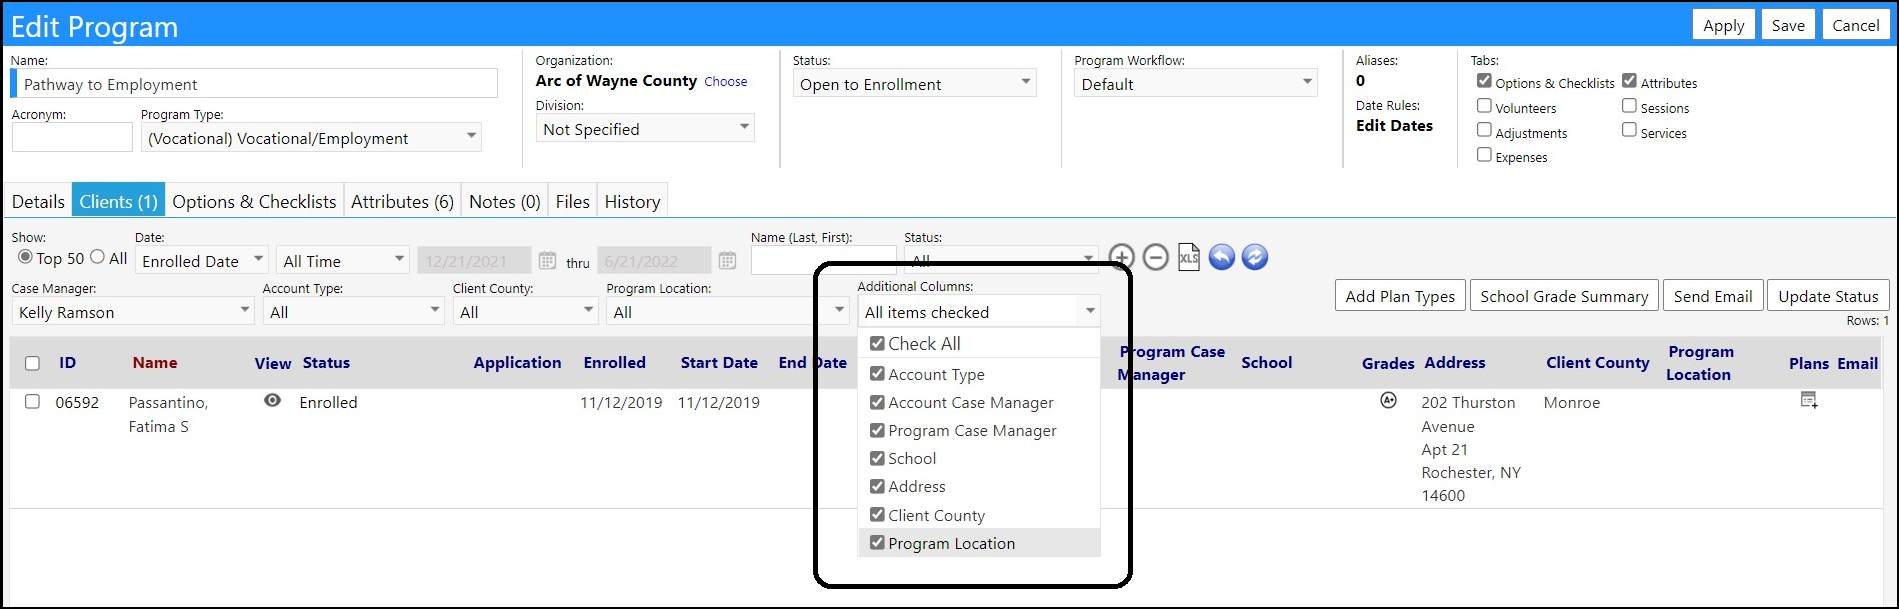Click the Choose organization link
The height and width of the screenshot is (609, 1899).
coord(726,81)
